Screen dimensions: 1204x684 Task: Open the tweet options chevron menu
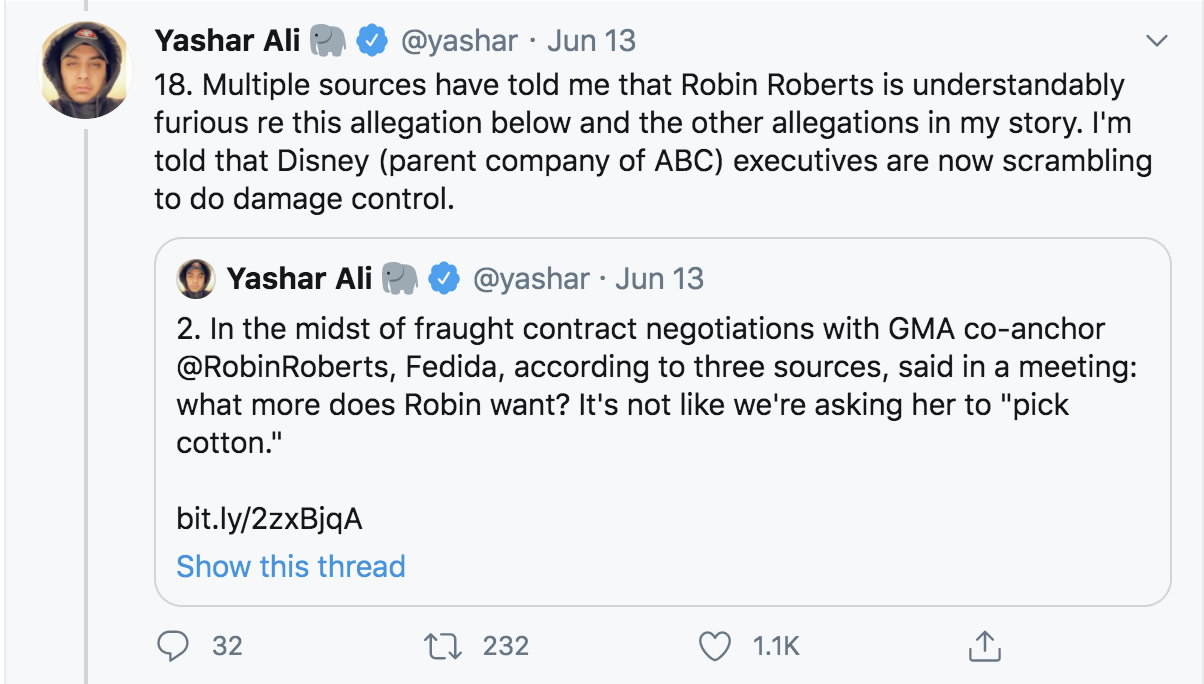pyautogui.click(x=1156, y=41)
